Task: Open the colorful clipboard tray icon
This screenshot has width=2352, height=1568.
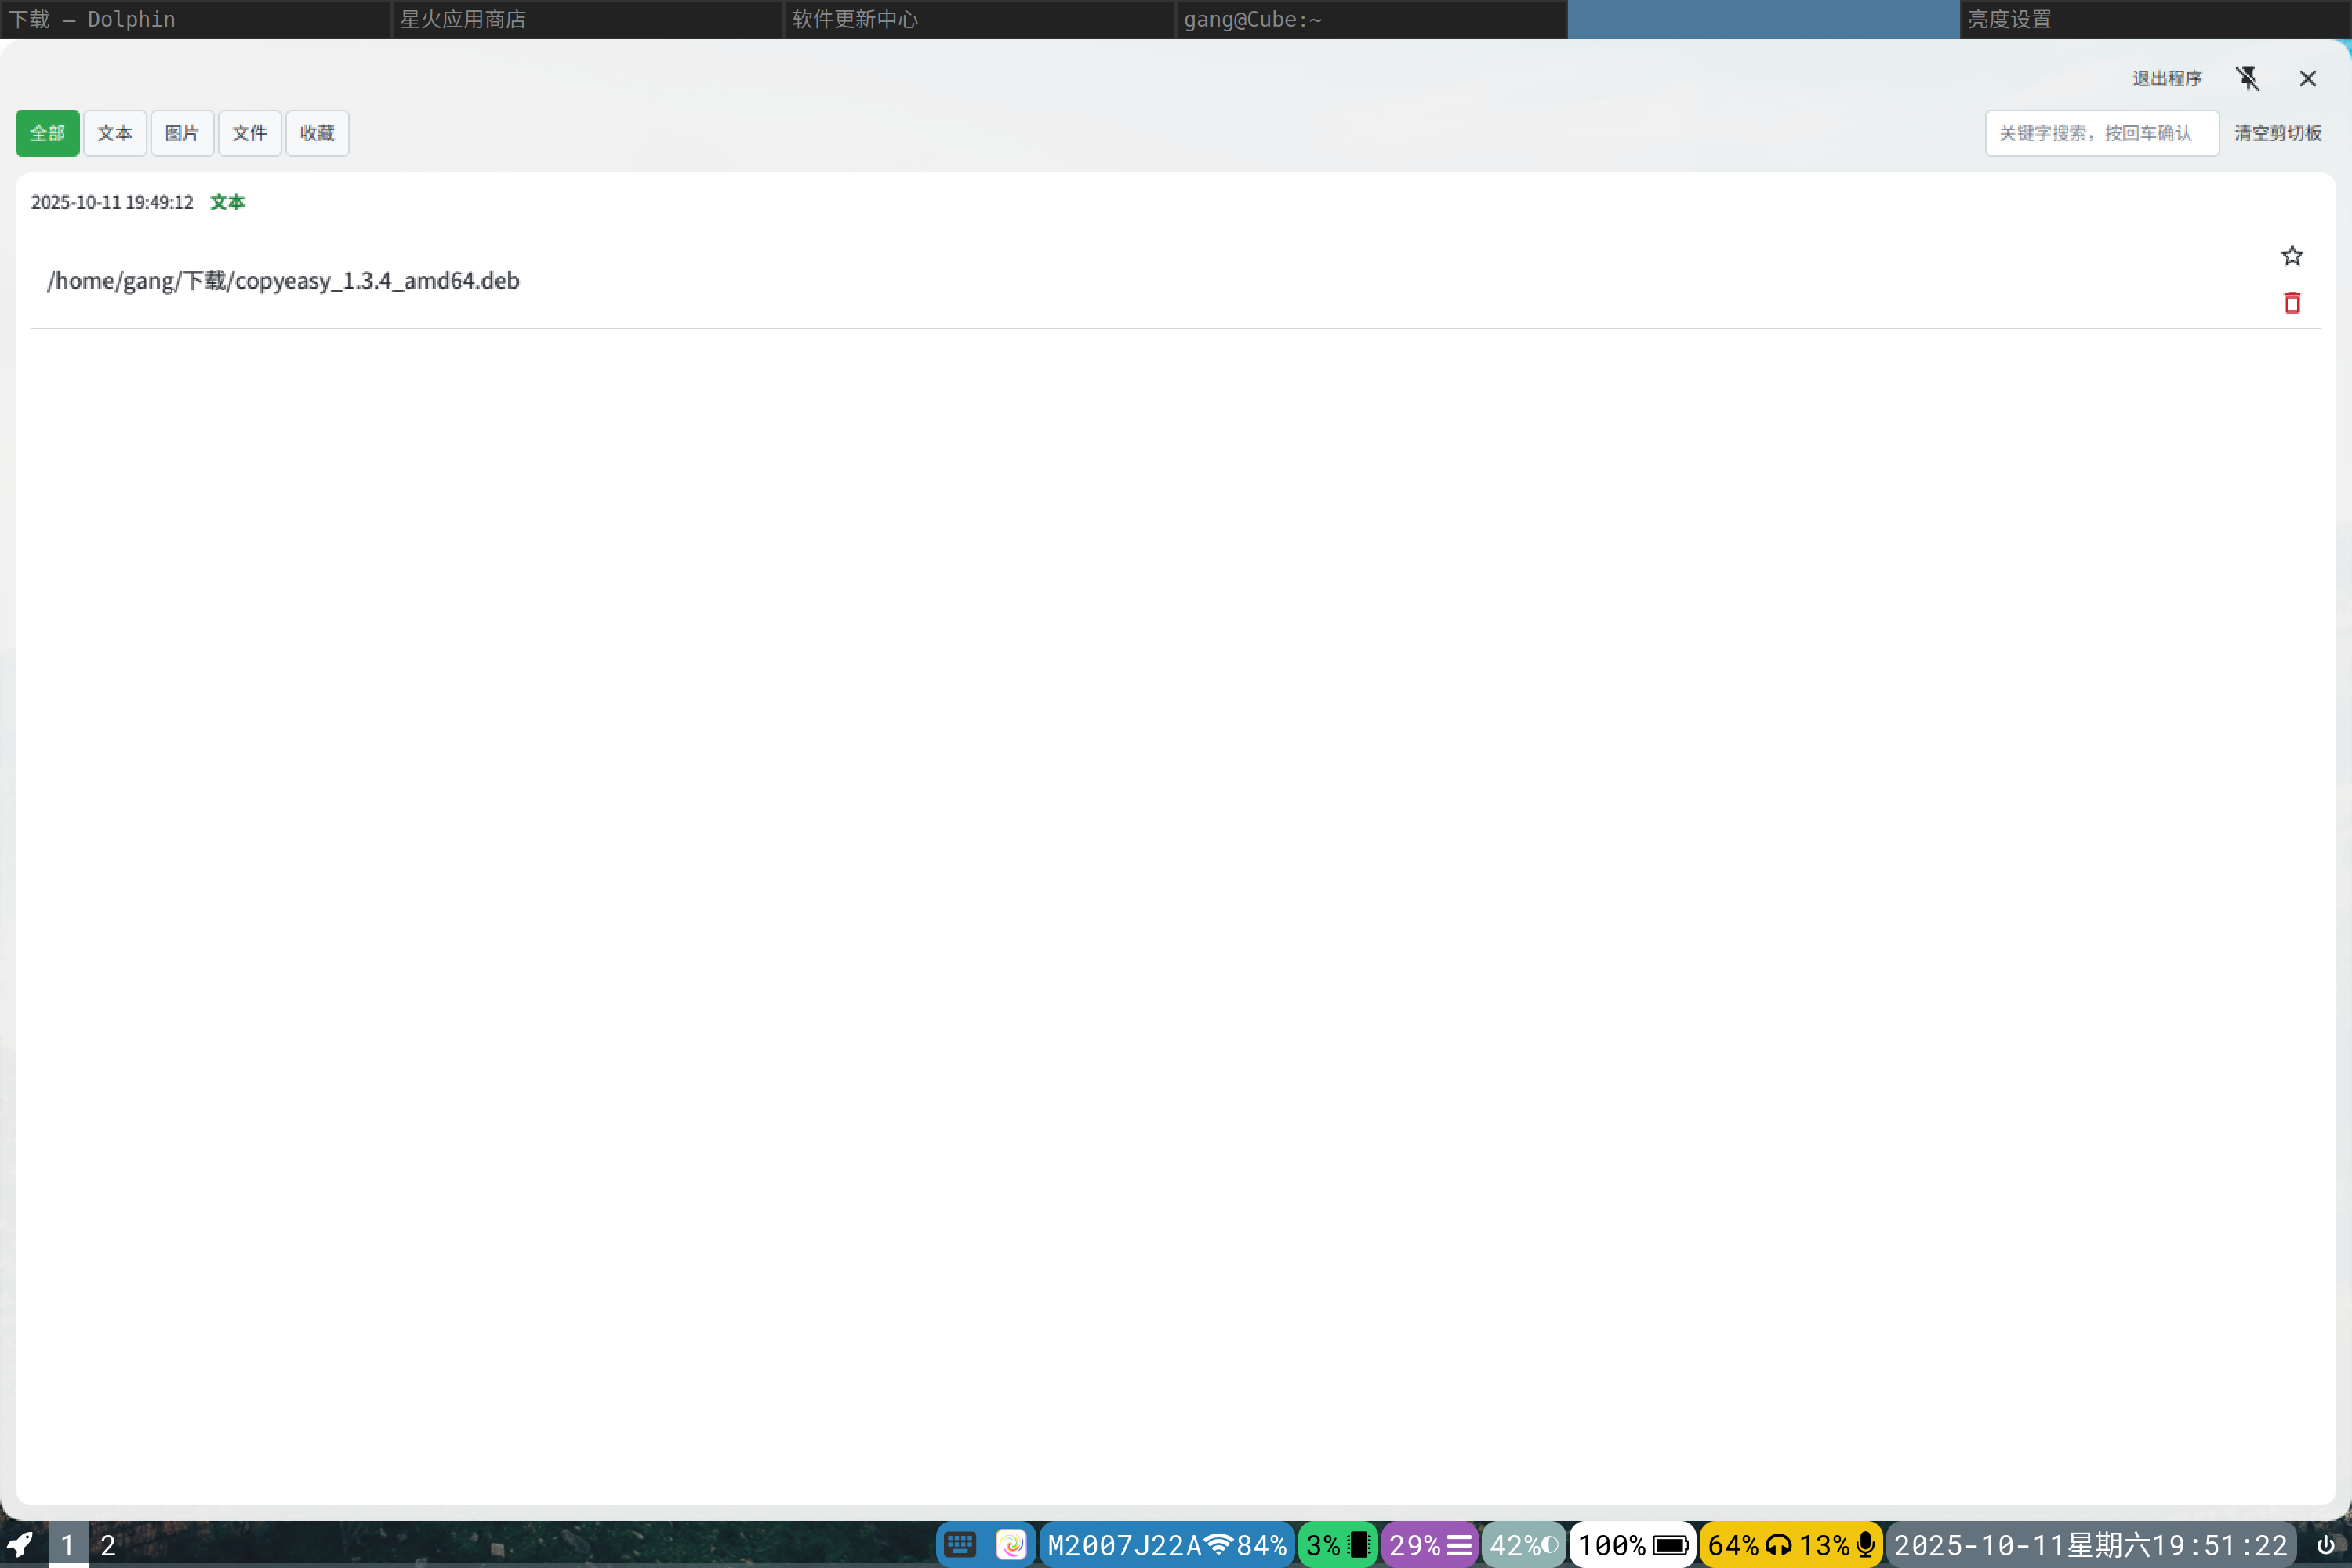Action: [x=1011, y=1545]
